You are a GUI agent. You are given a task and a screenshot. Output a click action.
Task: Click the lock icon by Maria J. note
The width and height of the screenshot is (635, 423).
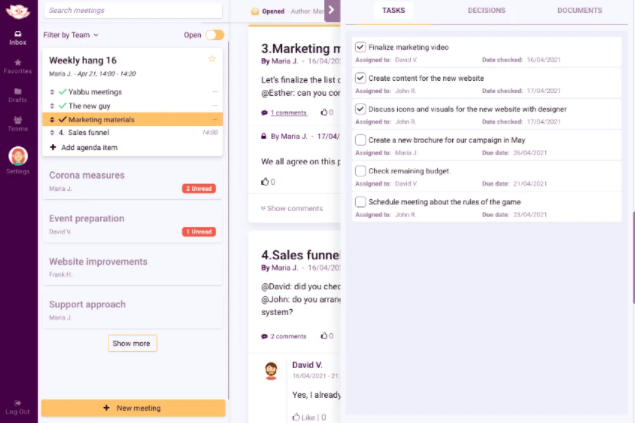tap(264, 136)
